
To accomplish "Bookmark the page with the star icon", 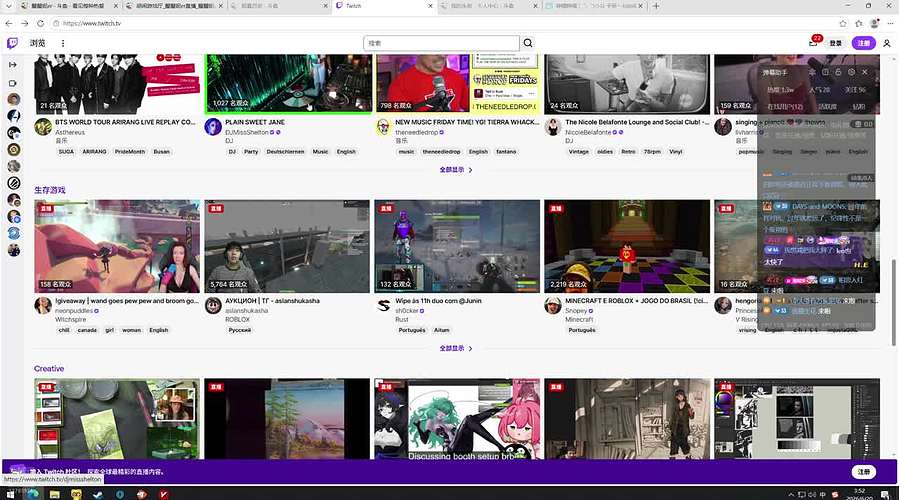I will point(842,24).
